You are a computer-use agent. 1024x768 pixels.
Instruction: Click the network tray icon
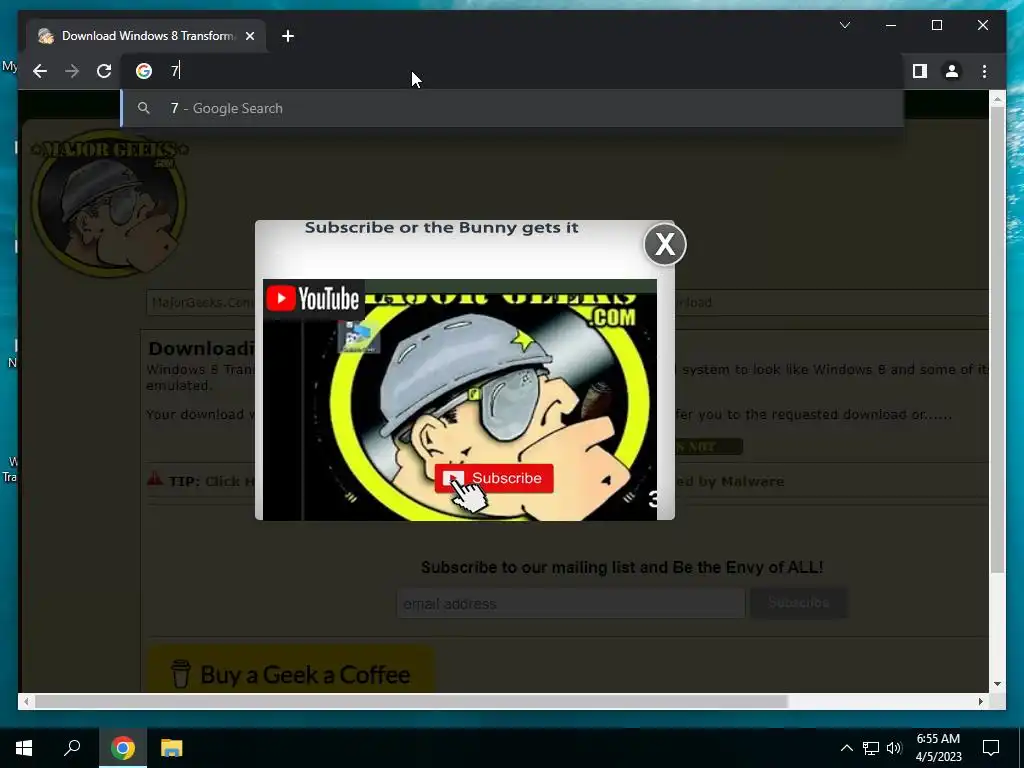(871, 748)
